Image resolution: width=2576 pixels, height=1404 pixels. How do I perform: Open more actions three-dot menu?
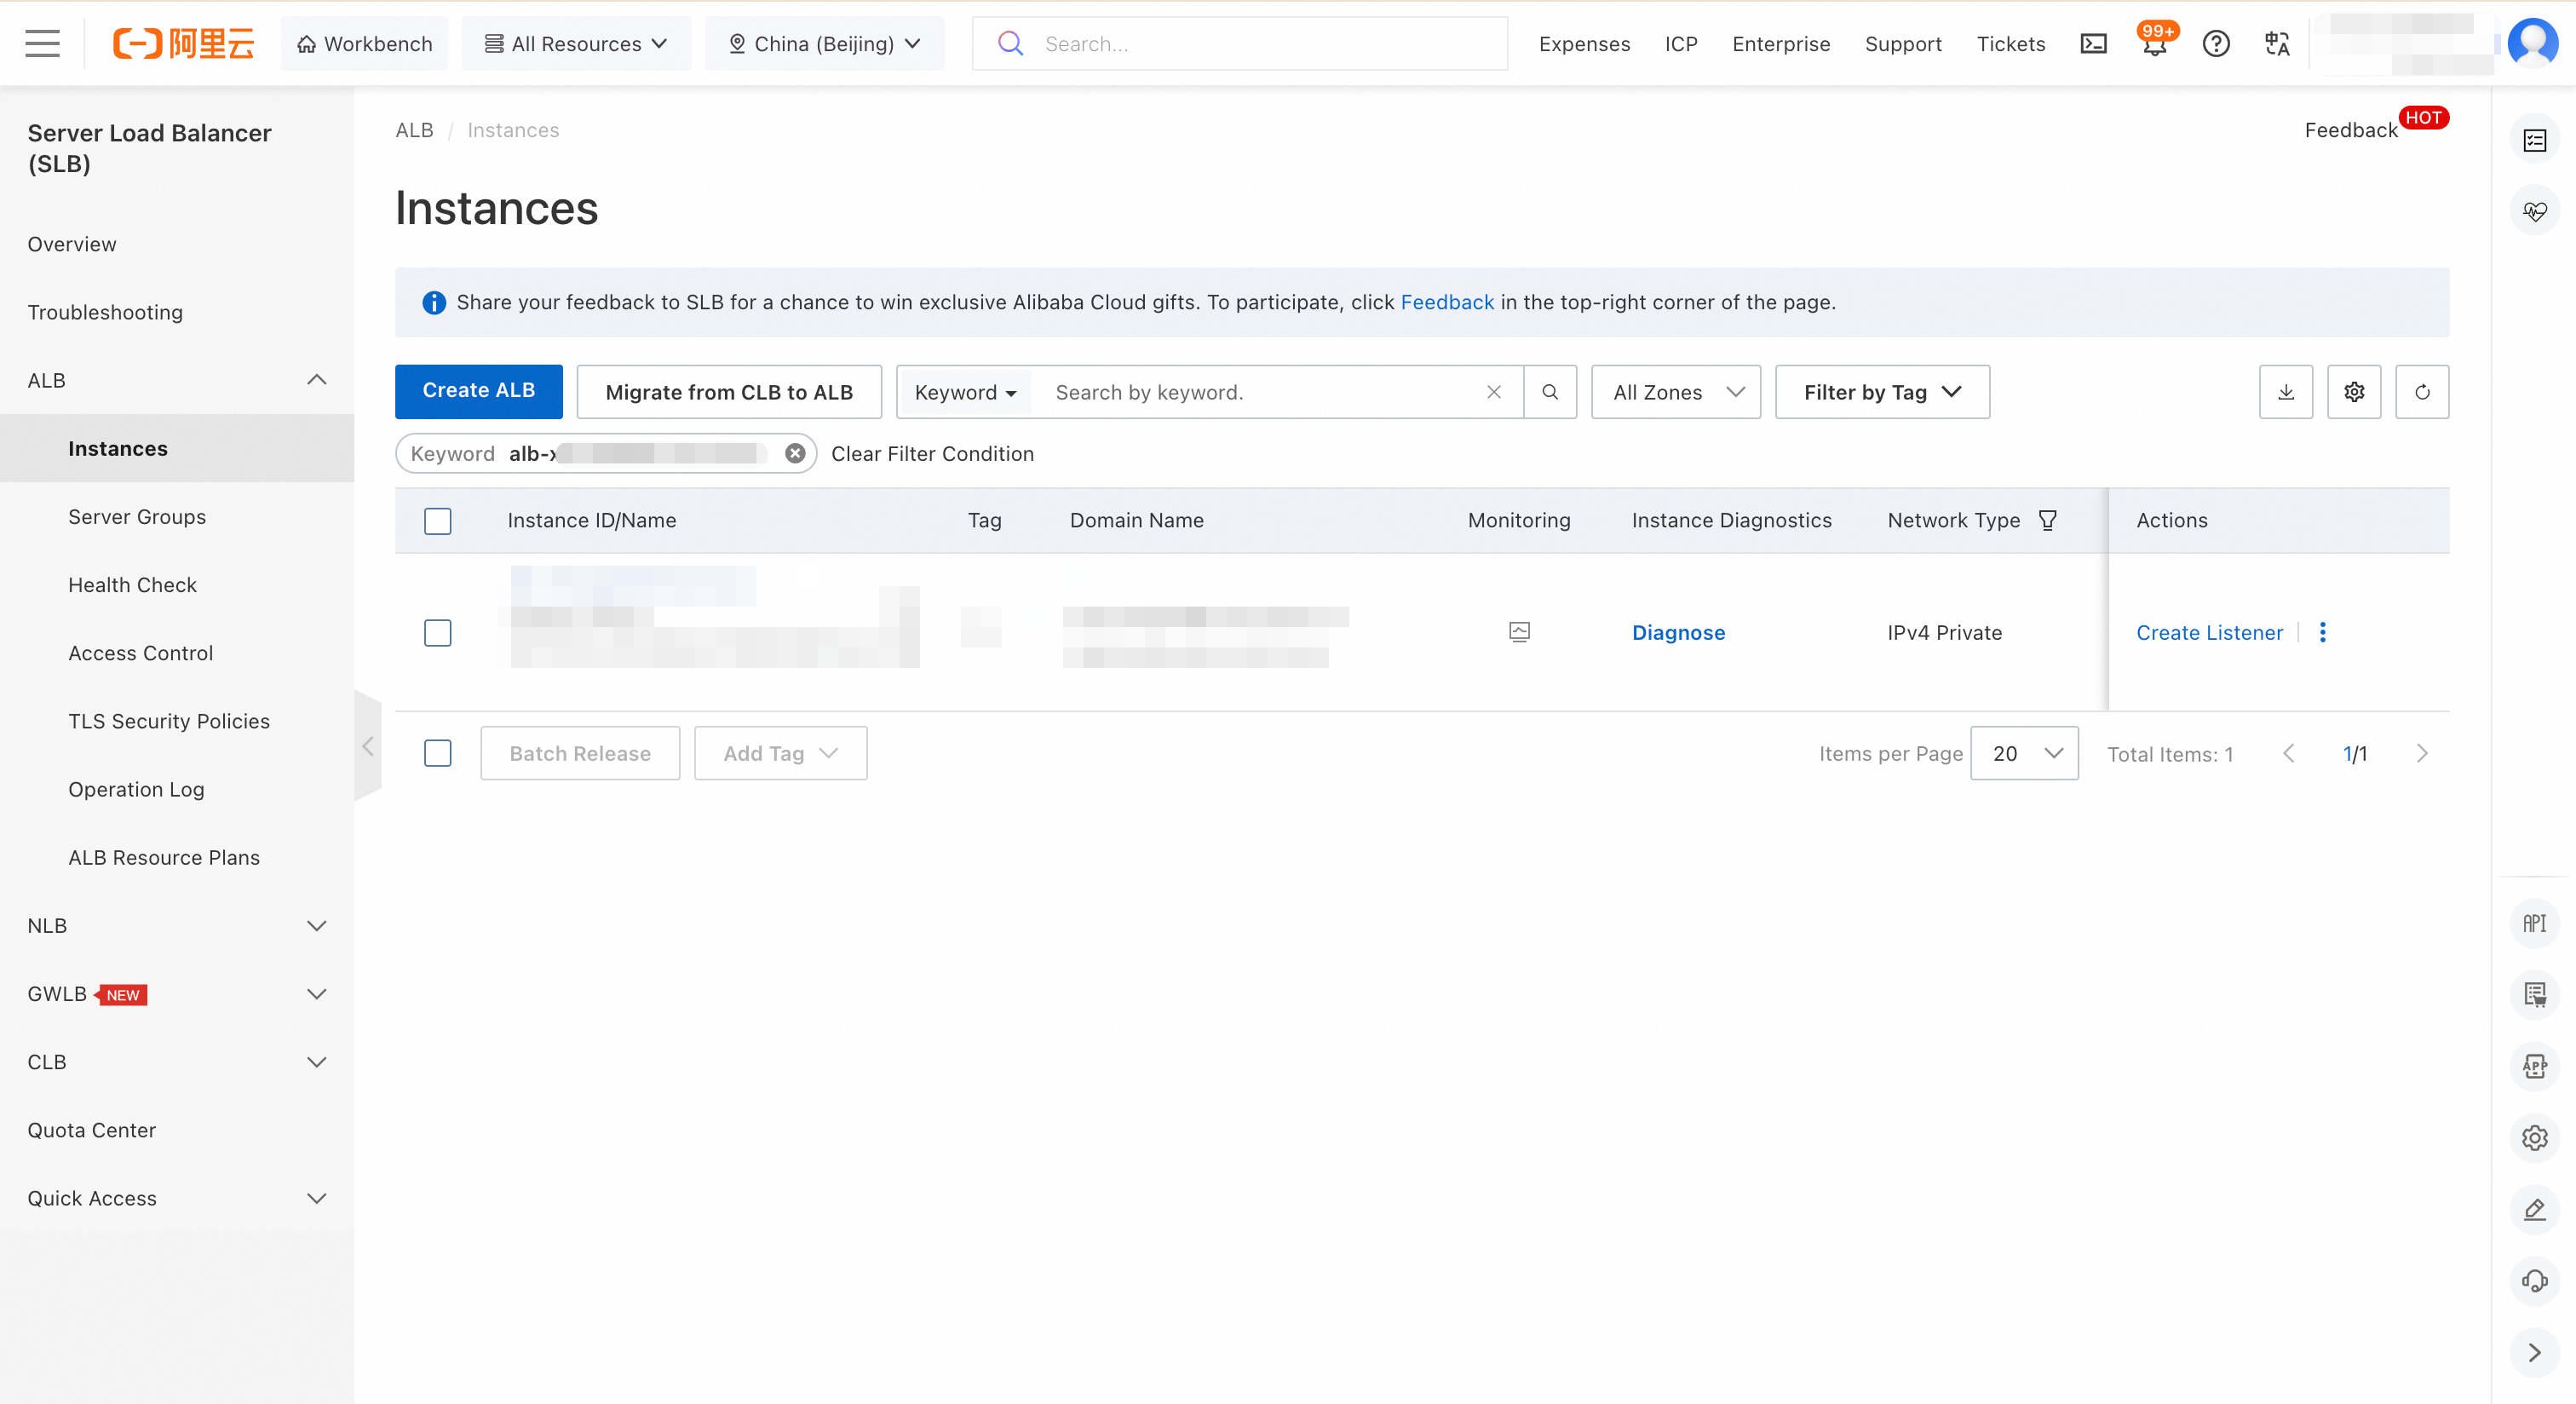2323,632
